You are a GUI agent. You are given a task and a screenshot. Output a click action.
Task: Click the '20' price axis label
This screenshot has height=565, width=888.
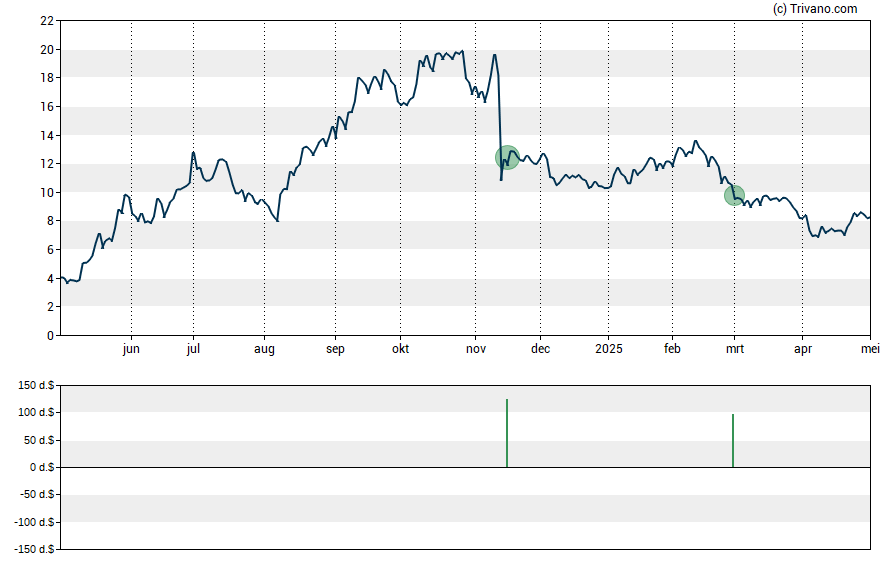tap(47, 50)
